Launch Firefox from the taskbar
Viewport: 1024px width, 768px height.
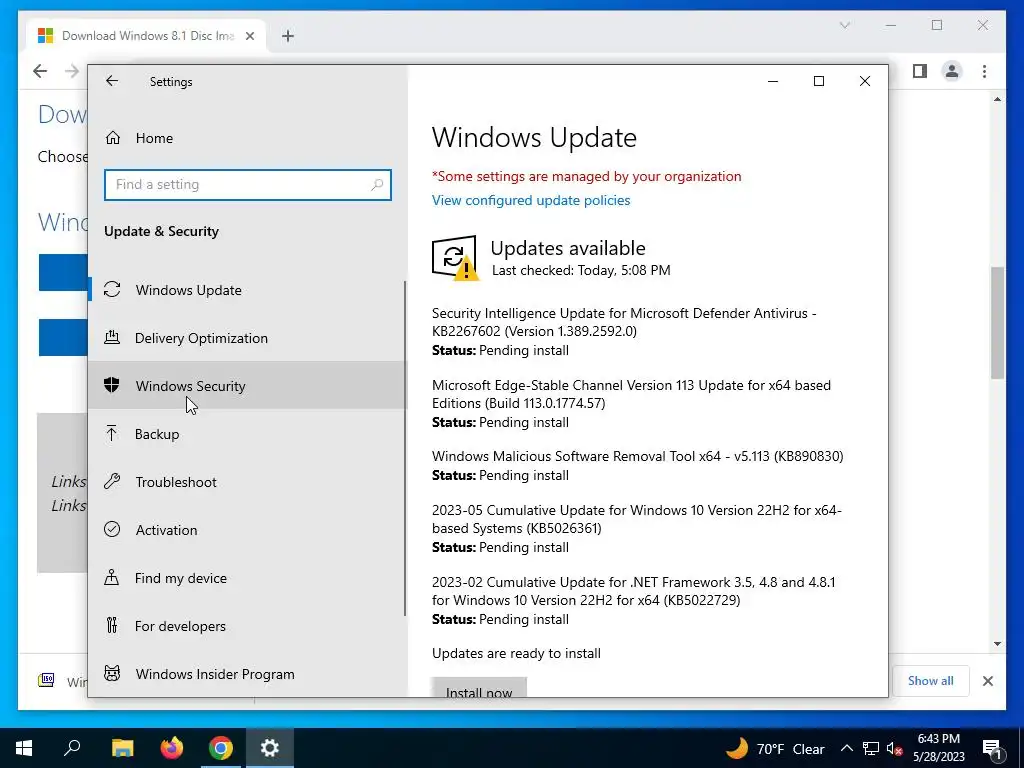(172, 748)
